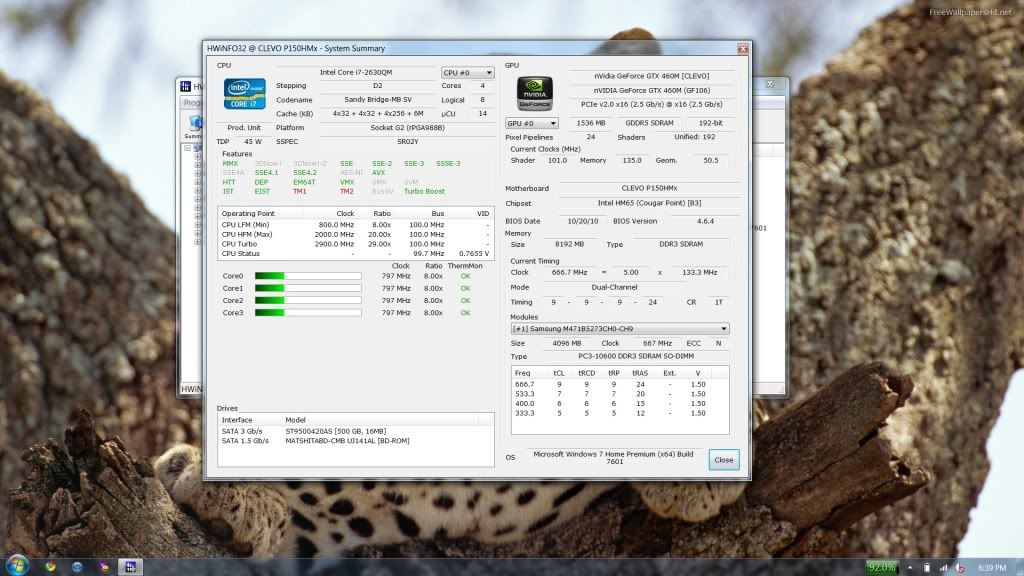Click the Intel Core i7 logo
The height and width of the screenshot is (576, 1024).
(x=244, y=93)
